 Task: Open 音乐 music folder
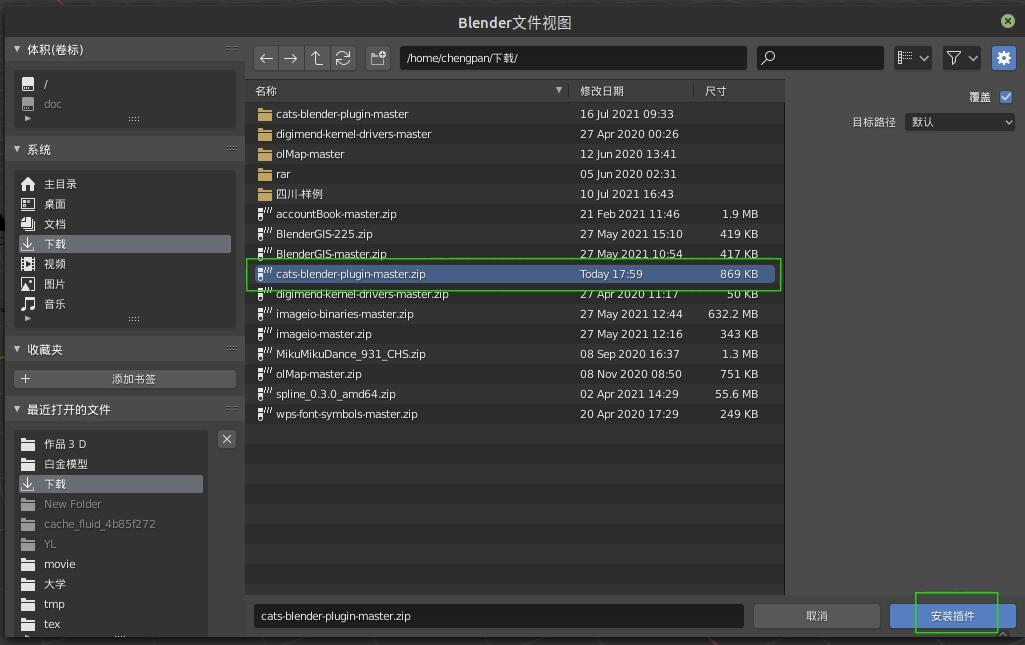point(125,304)
